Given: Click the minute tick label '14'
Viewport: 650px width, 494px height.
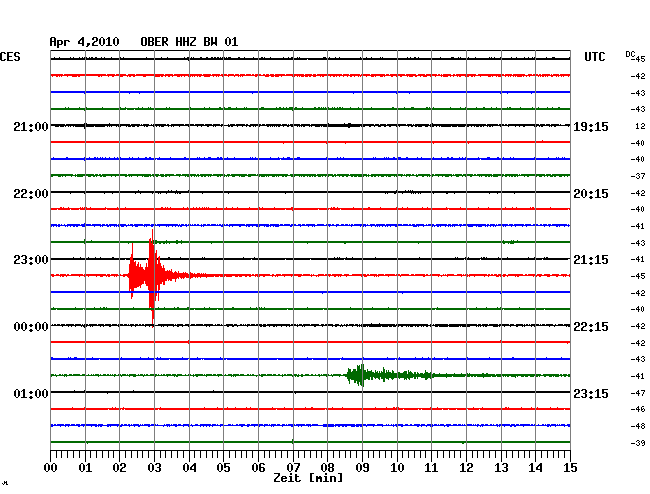Looking at the screenshot, I should [x=535, y=467].
